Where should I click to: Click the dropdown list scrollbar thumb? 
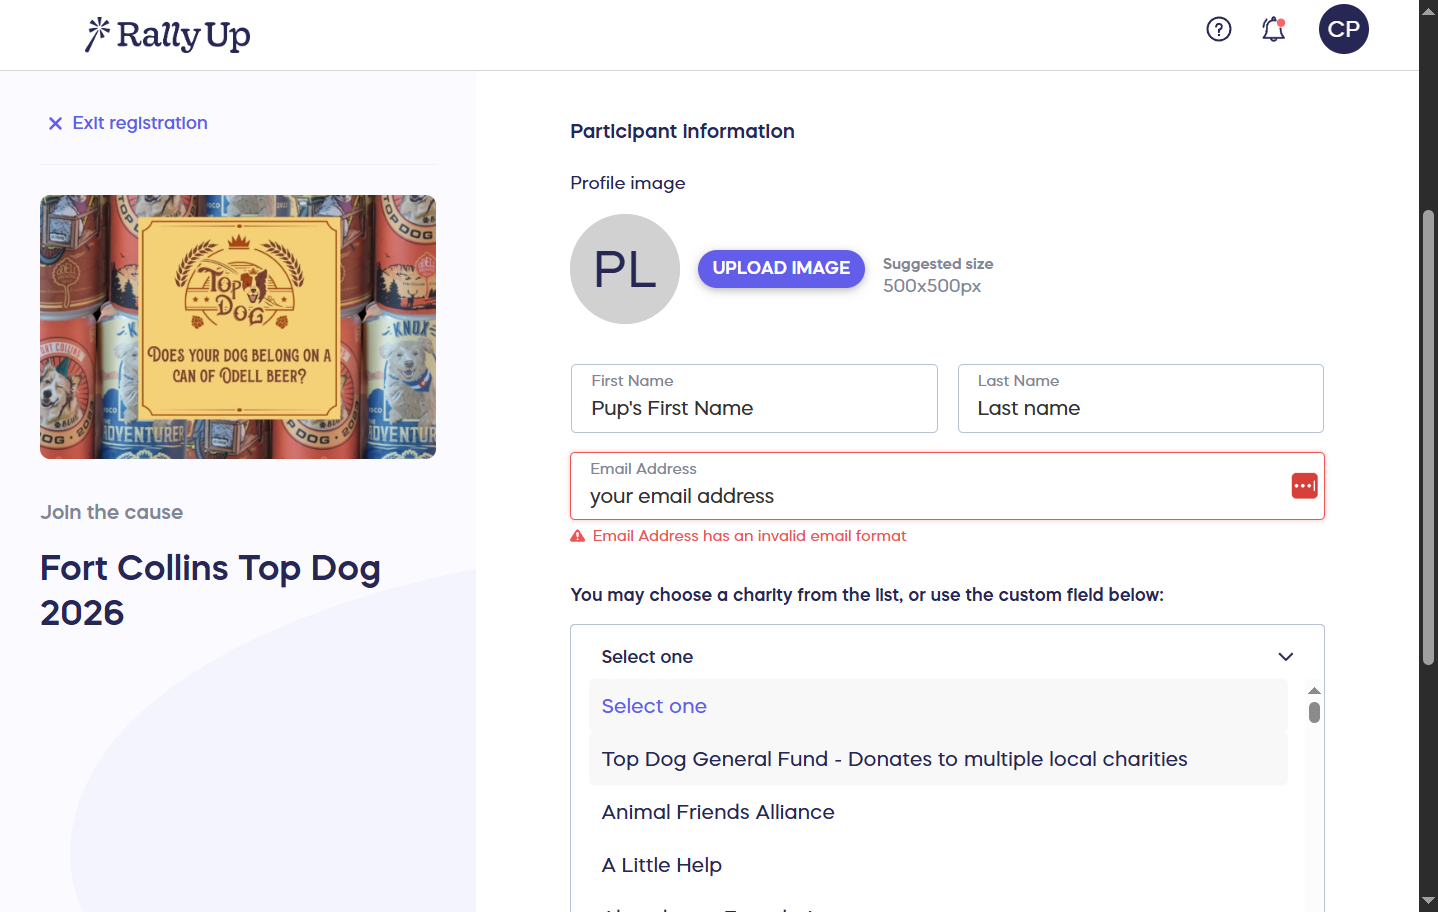pos(1314,712)
